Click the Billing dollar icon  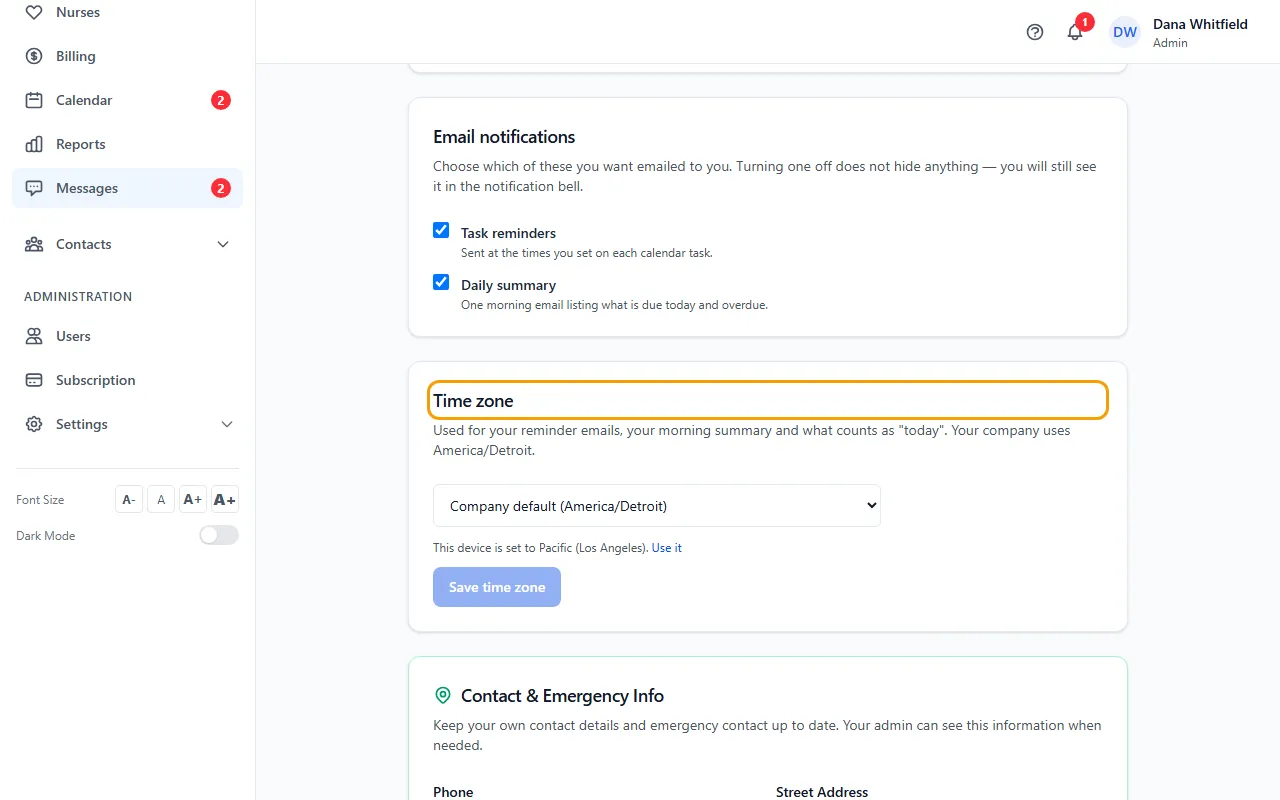[34, 56]
